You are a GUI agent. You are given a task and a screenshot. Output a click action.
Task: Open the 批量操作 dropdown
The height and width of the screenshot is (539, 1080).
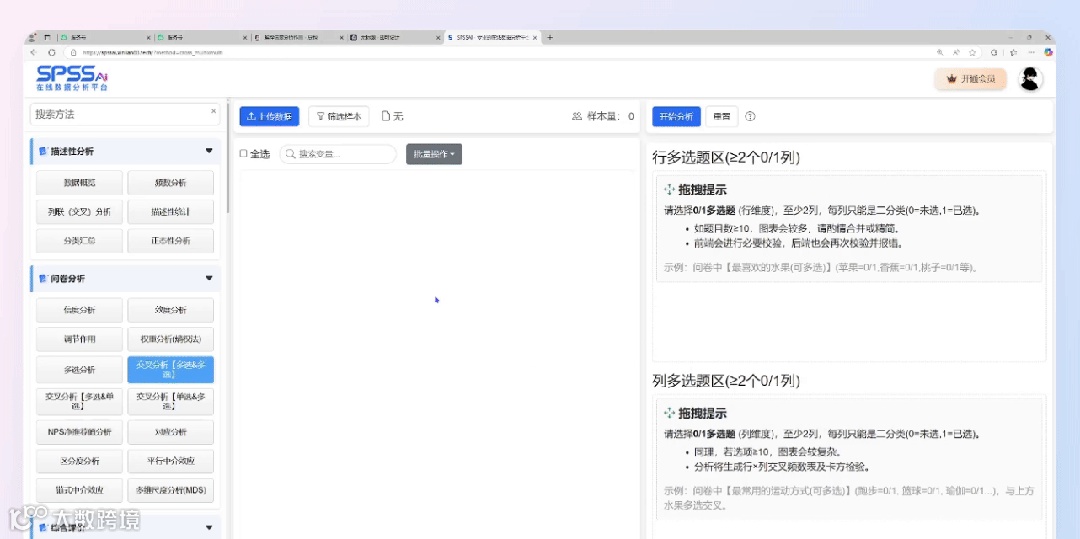coord(434,154)
